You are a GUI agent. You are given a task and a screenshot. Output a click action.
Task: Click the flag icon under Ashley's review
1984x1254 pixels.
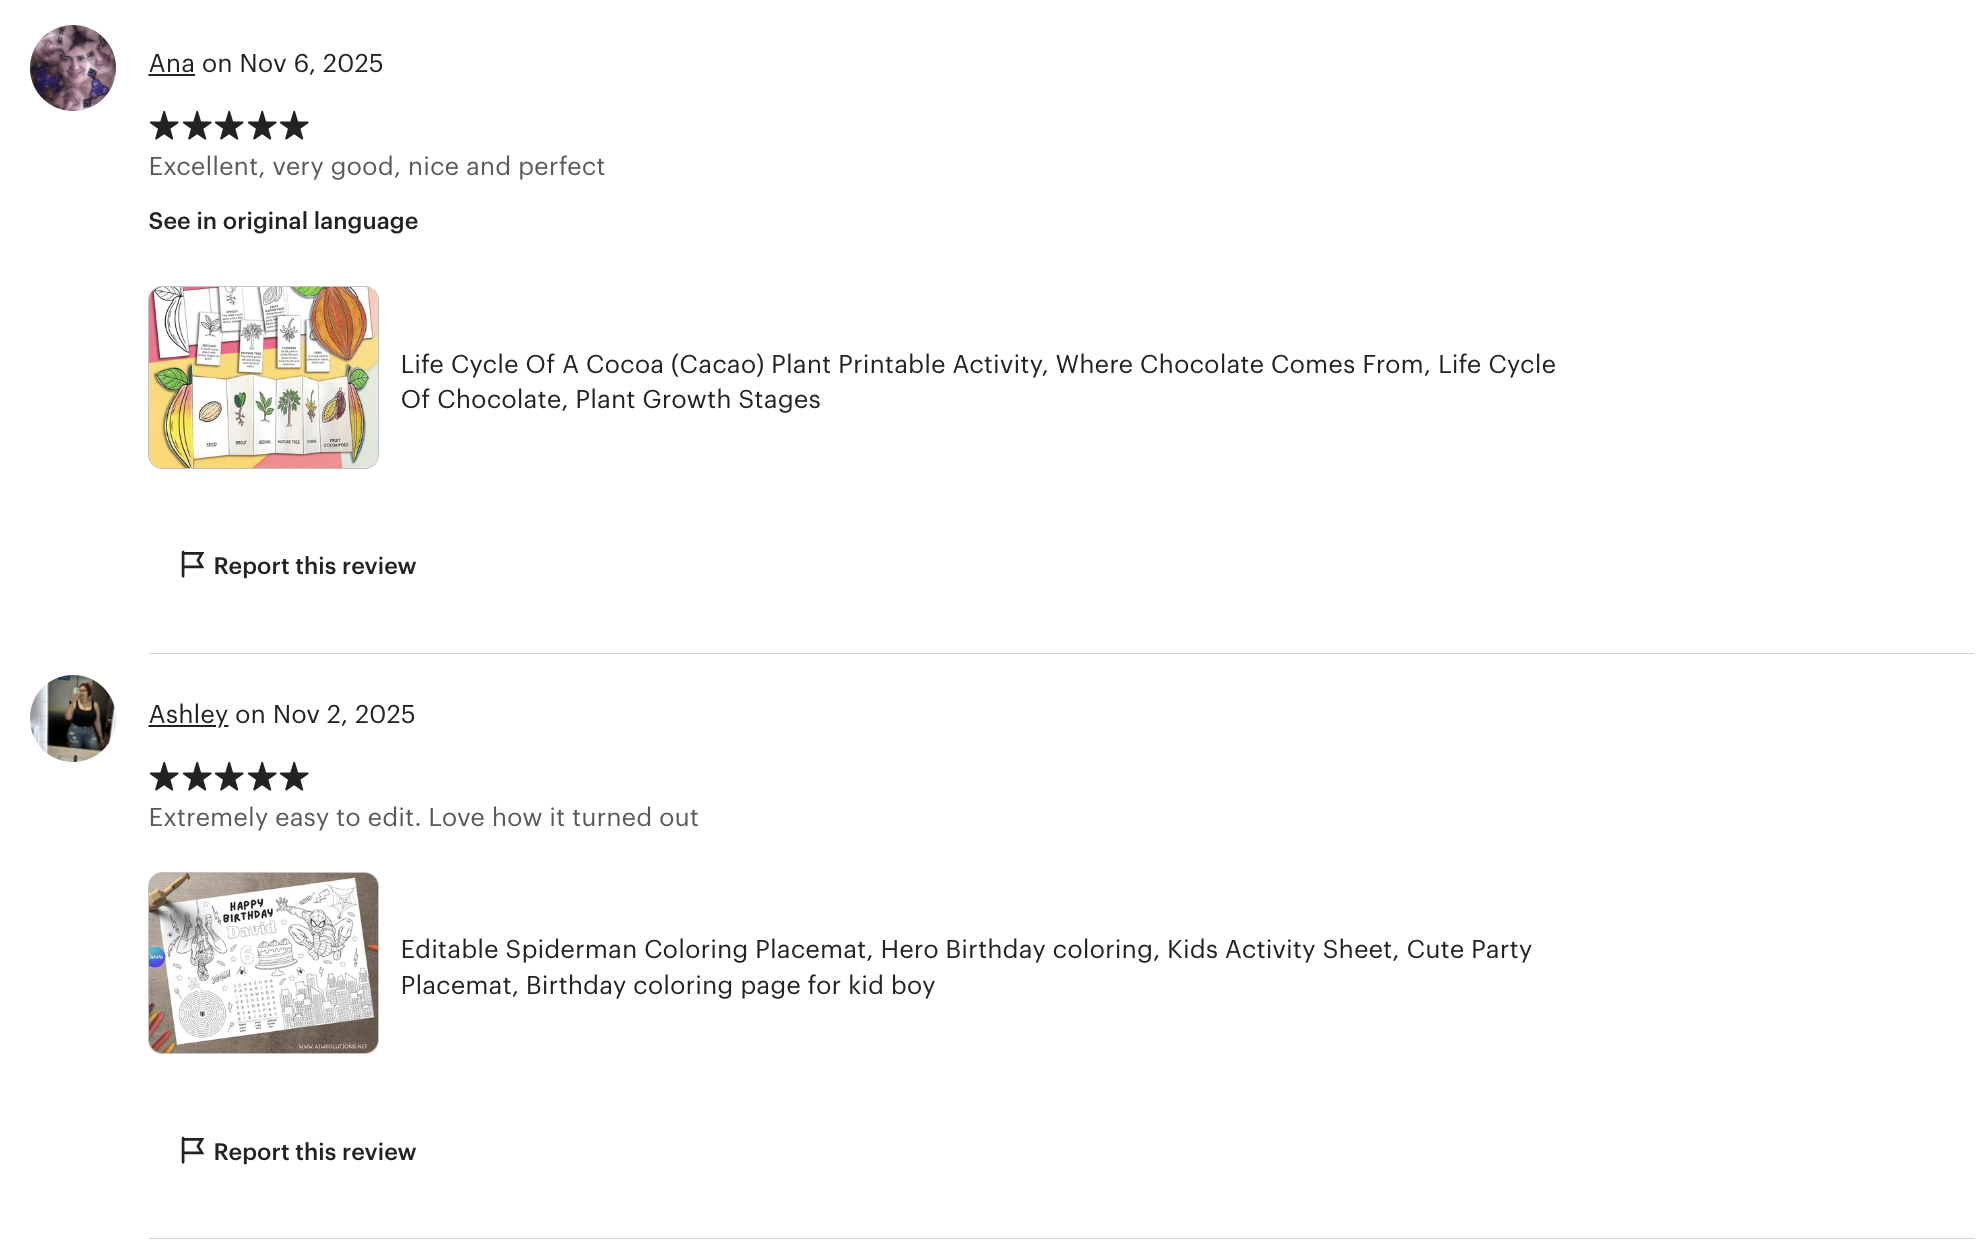tap(192, 1151)
